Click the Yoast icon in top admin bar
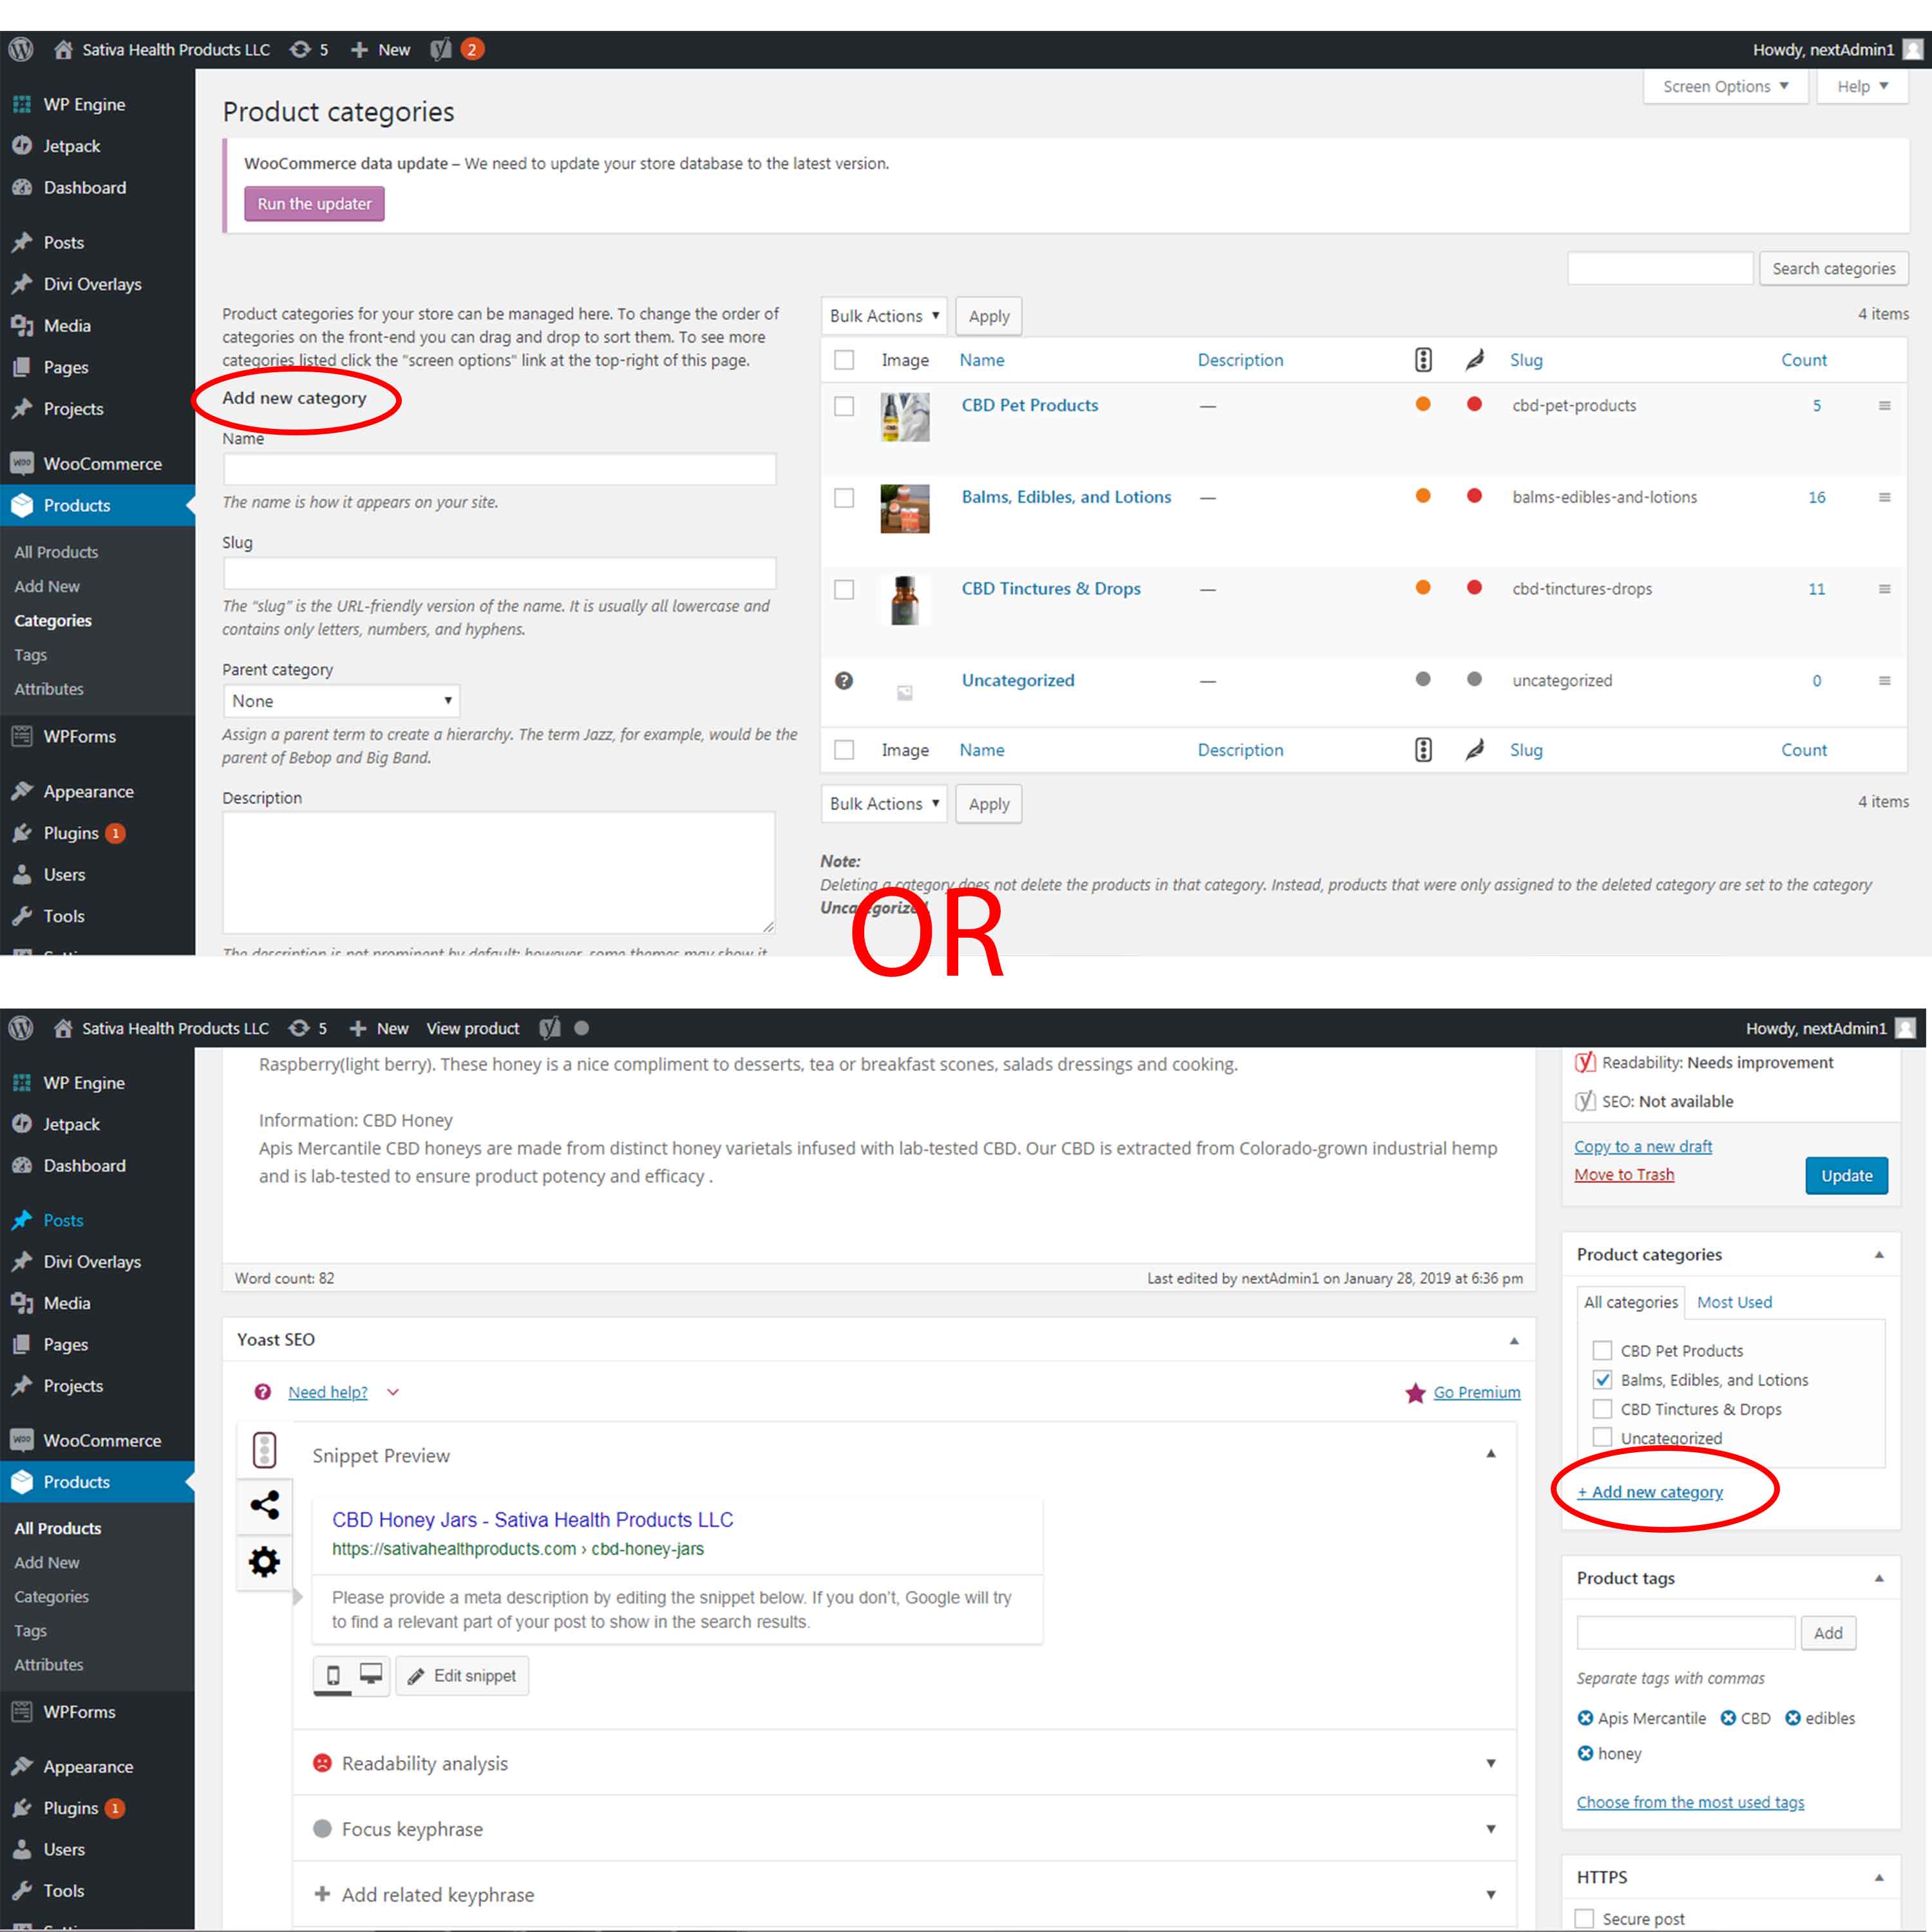 point(441,49)
